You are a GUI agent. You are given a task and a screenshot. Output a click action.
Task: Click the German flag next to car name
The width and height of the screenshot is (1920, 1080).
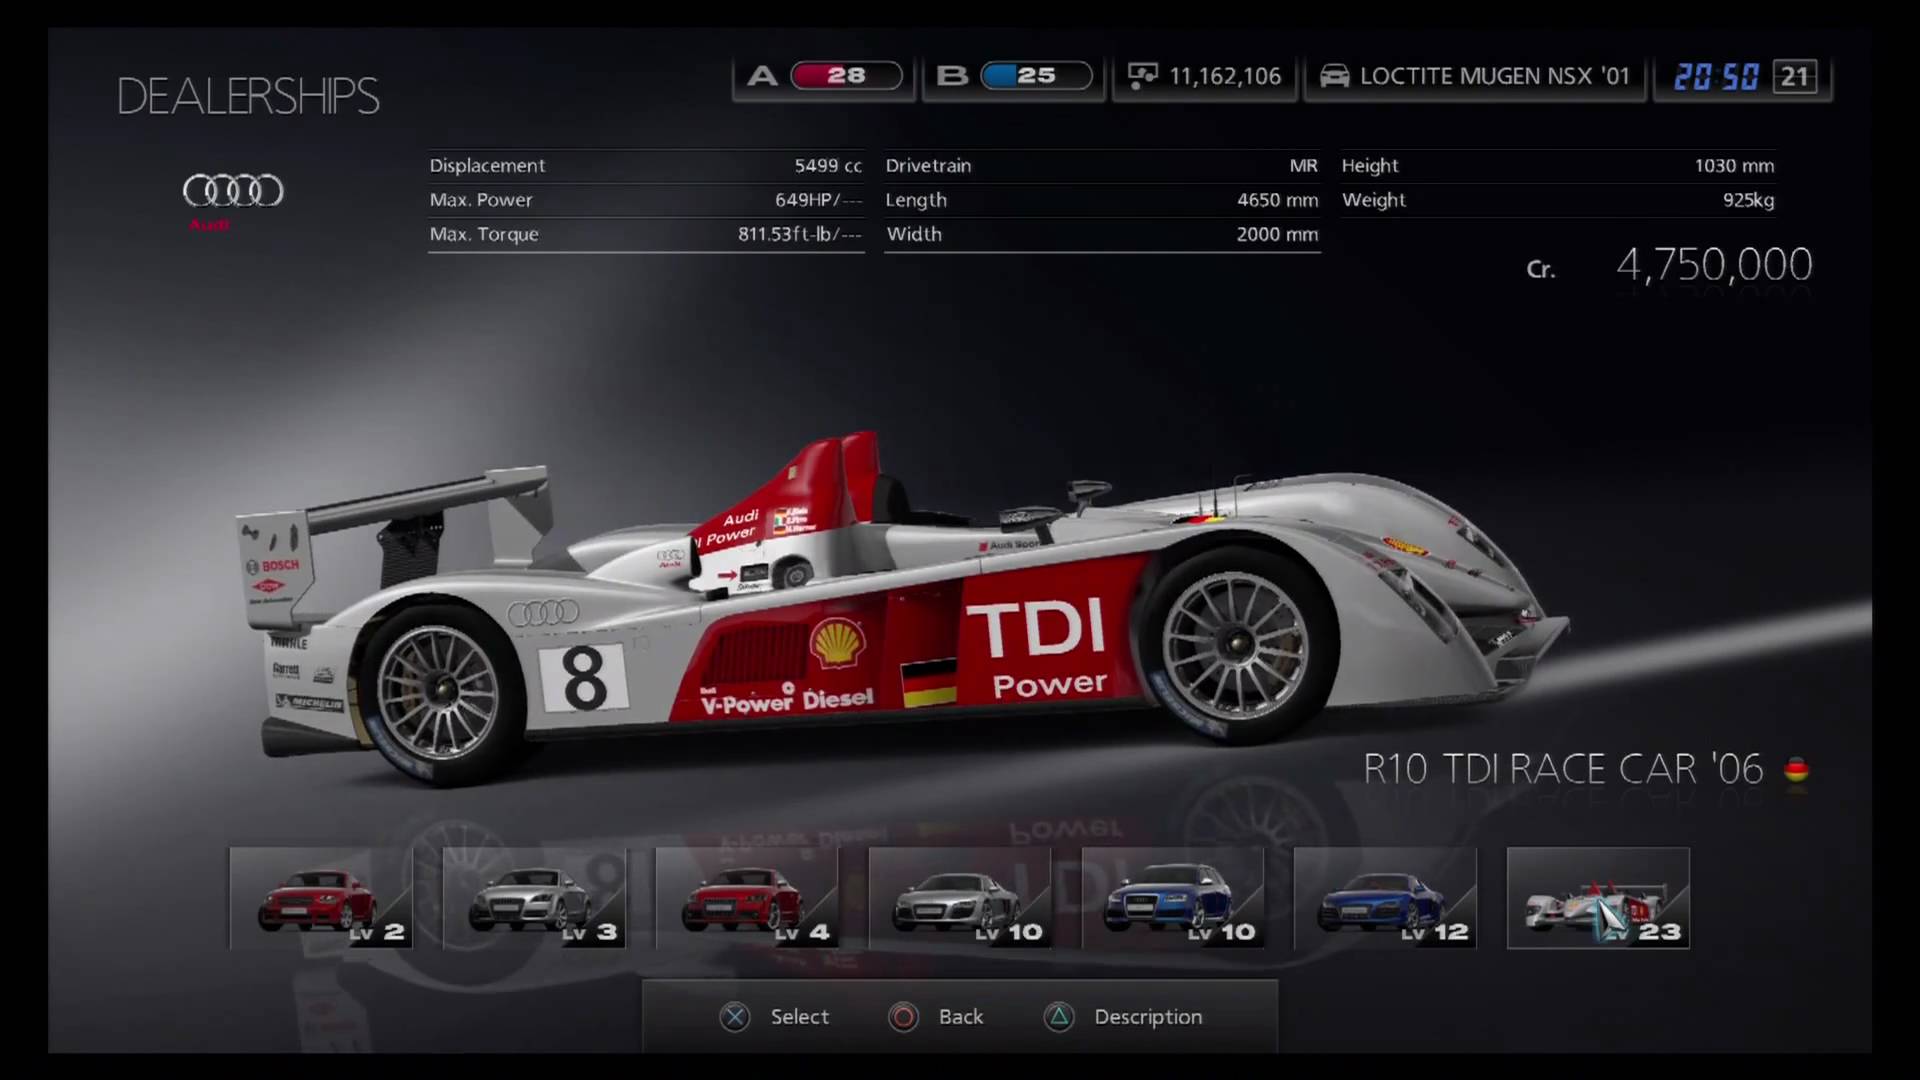[x=1796, y=770]
